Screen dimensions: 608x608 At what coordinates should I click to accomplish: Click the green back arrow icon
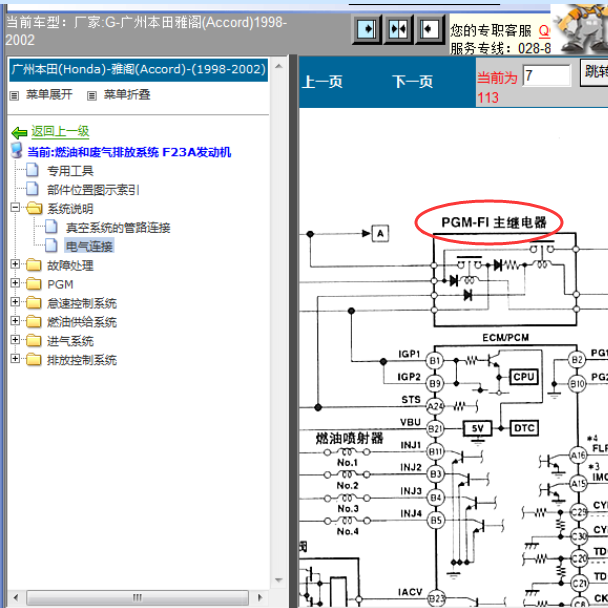pyautogui.click(x=19, y=133)
